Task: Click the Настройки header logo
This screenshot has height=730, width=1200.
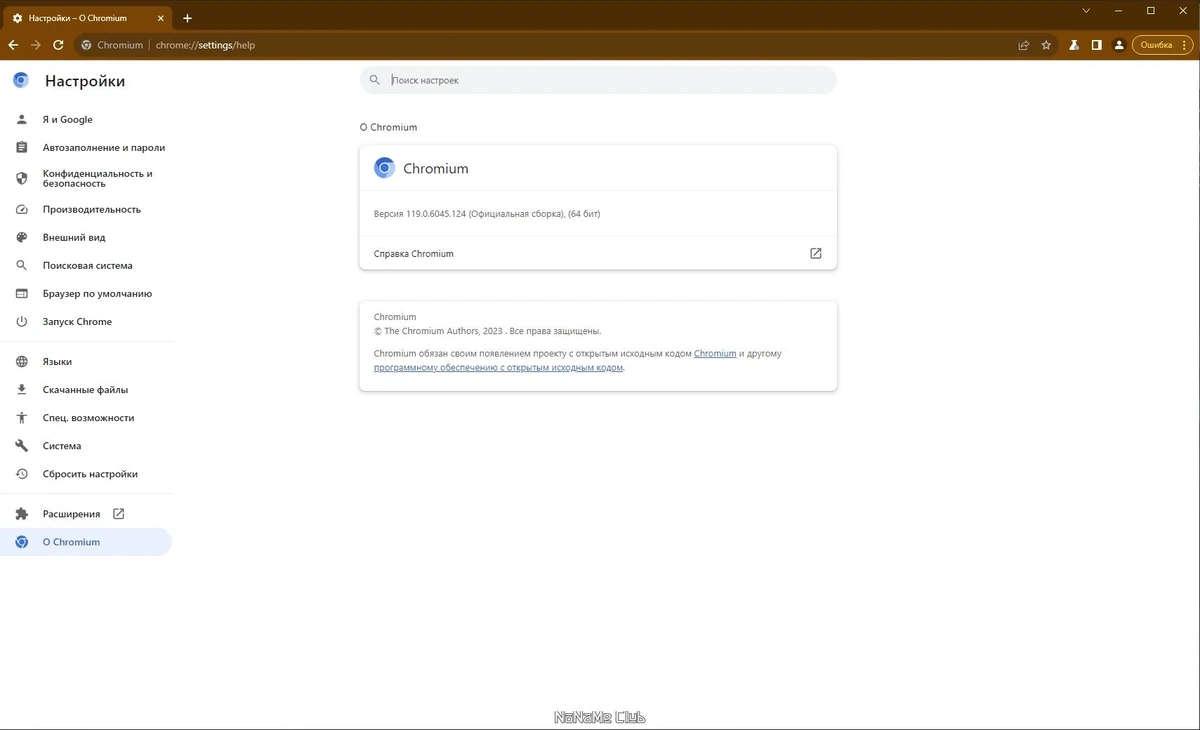Action: coord(21,81)
